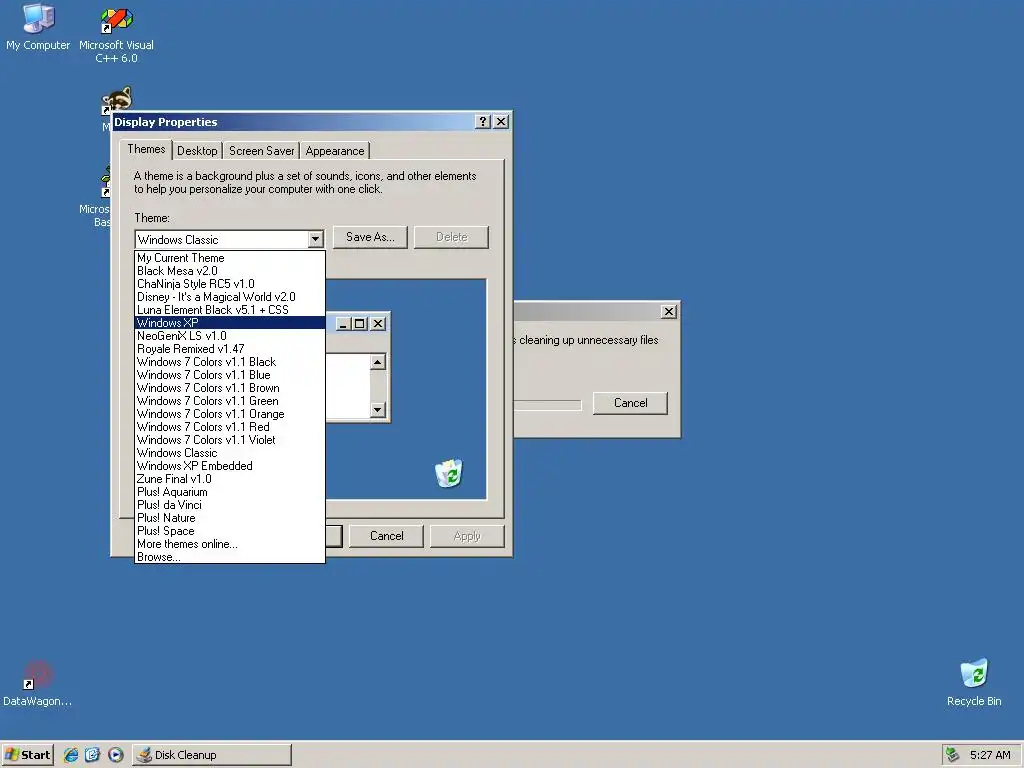This screenshot has height=768, width=1024.
Task: Open the My Computer desktop icon
Action: pyautogui.click(x=38, y=27)
